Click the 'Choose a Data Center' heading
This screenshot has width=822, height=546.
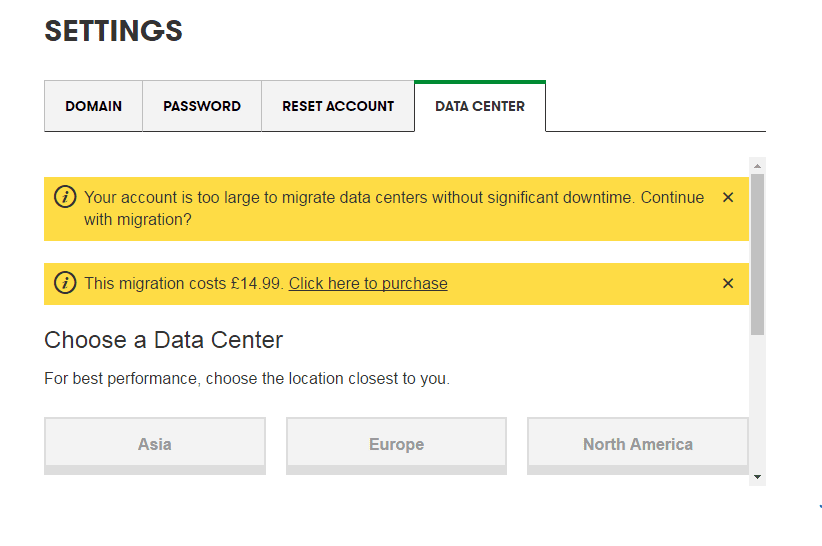pyautogui.click(x=164, y=340)
